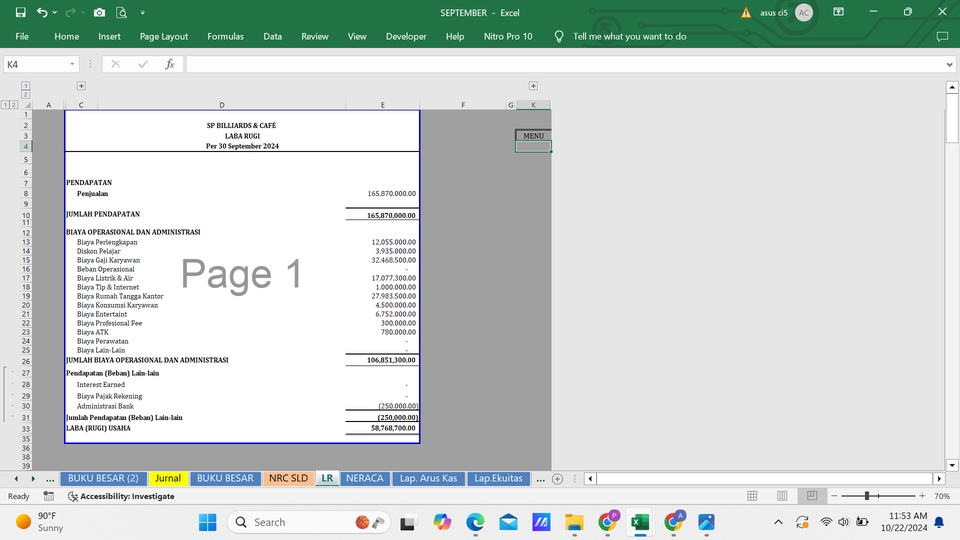960x540 pixels.
Task: Select column D header
Action: point(222,105)
